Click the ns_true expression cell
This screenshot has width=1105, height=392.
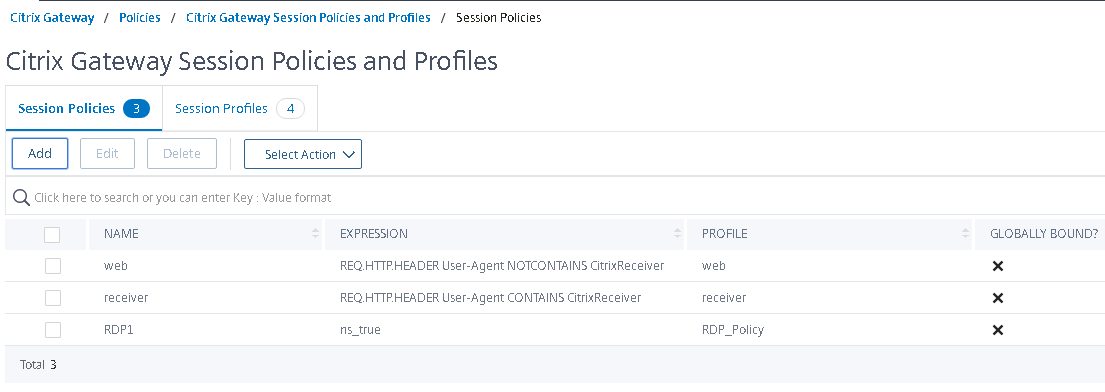click(x=360, y=329)
